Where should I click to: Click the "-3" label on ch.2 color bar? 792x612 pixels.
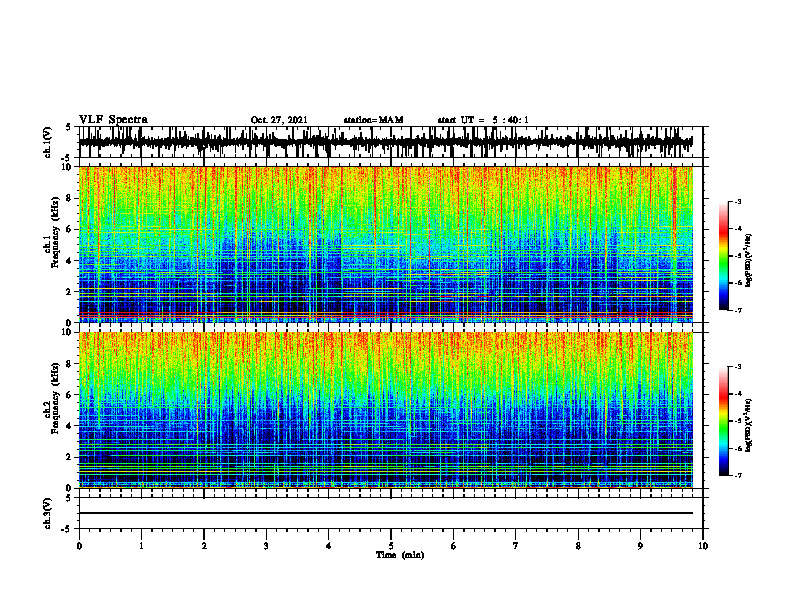click(x=737, y=367)
